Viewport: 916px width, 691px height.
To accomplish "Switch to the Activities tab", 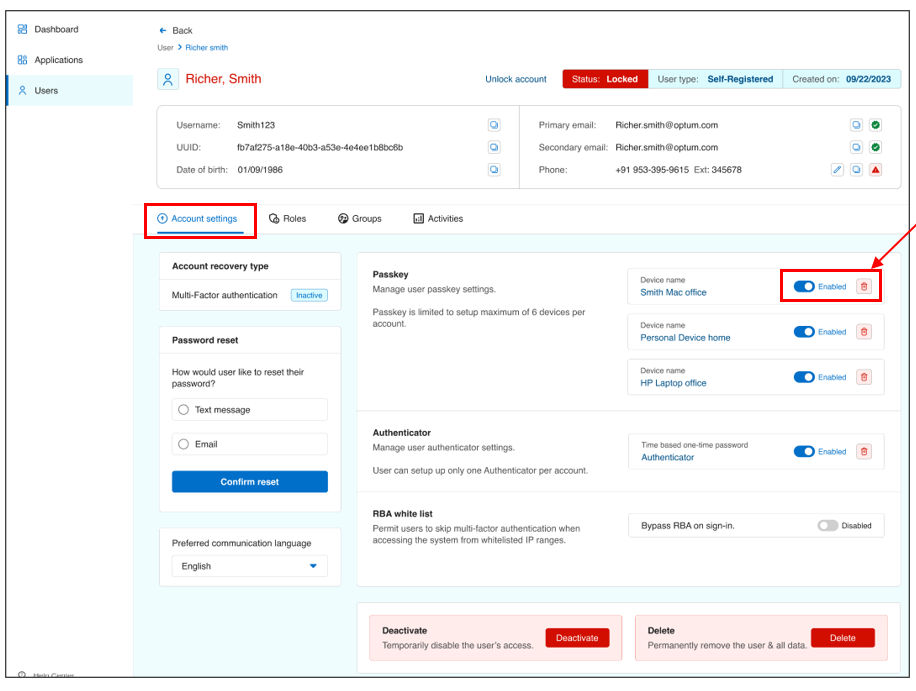I will (x=438, y=218).
